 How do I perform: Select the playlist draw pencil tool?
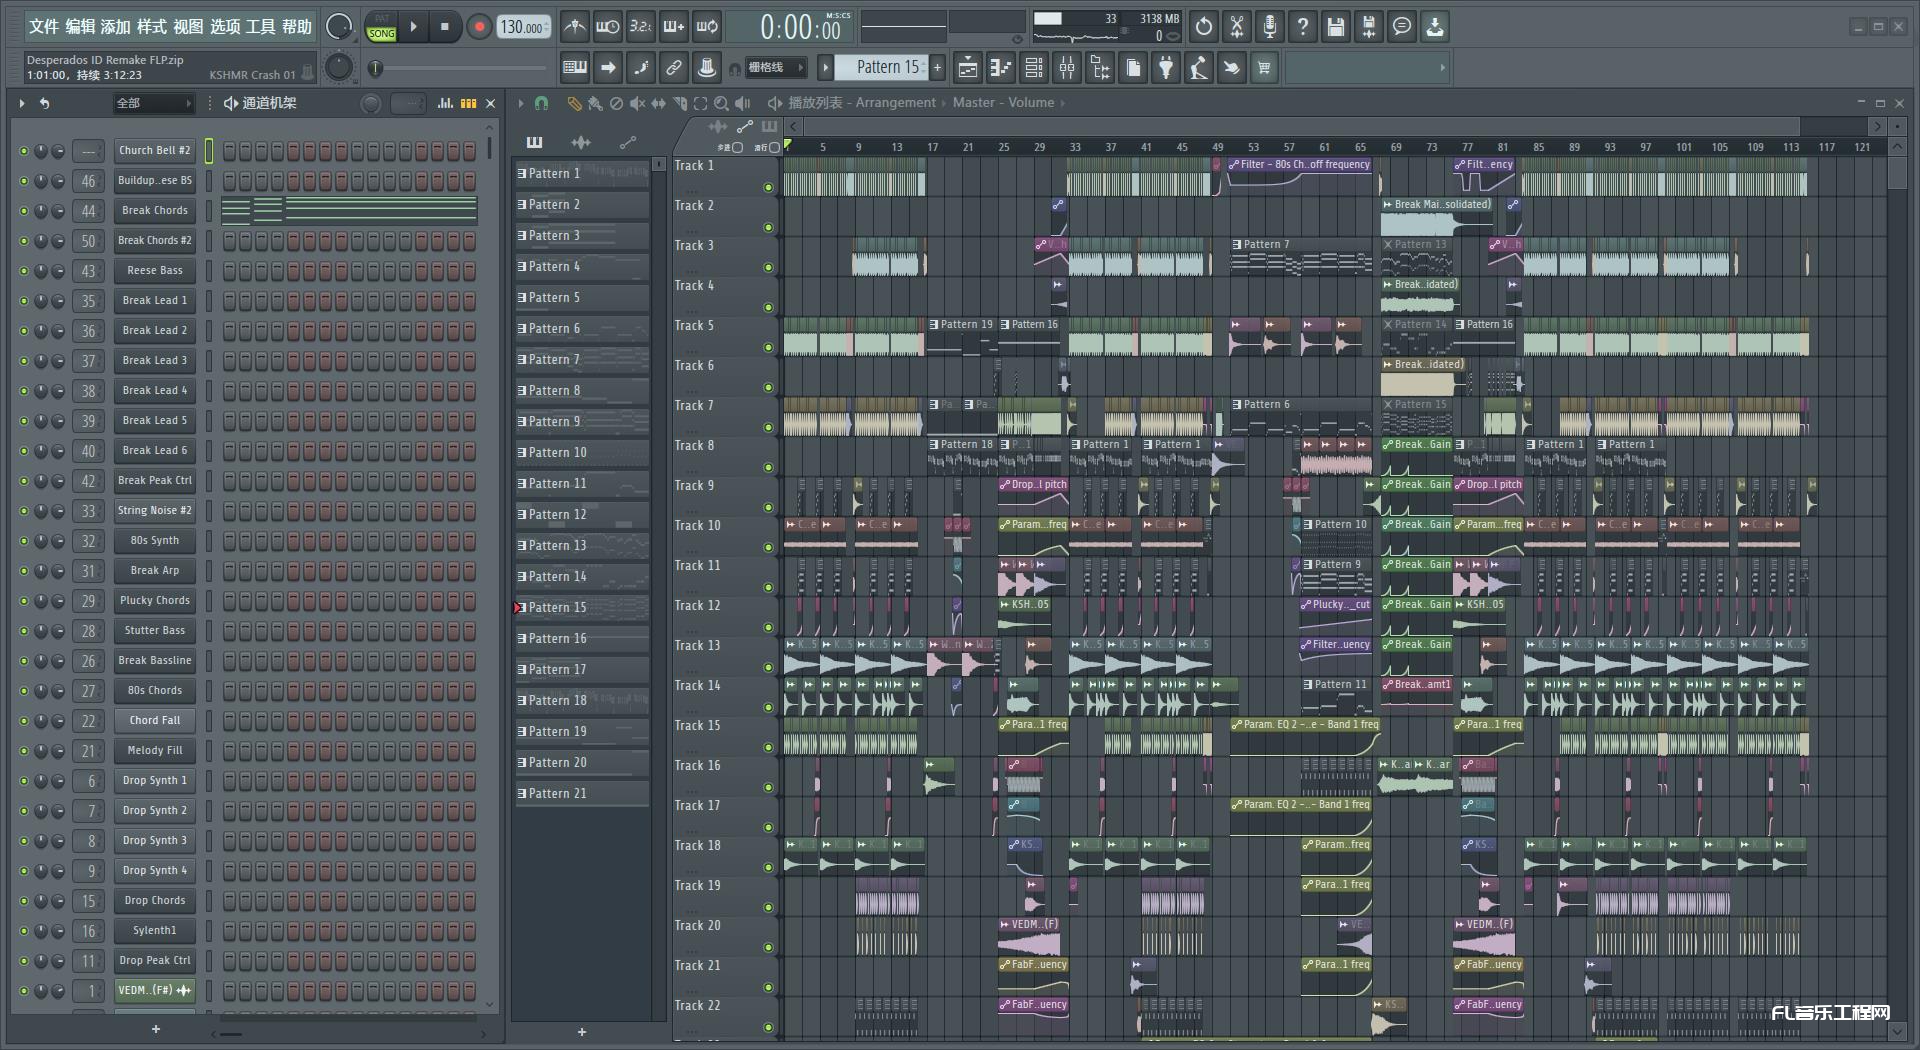pos(574,103)
